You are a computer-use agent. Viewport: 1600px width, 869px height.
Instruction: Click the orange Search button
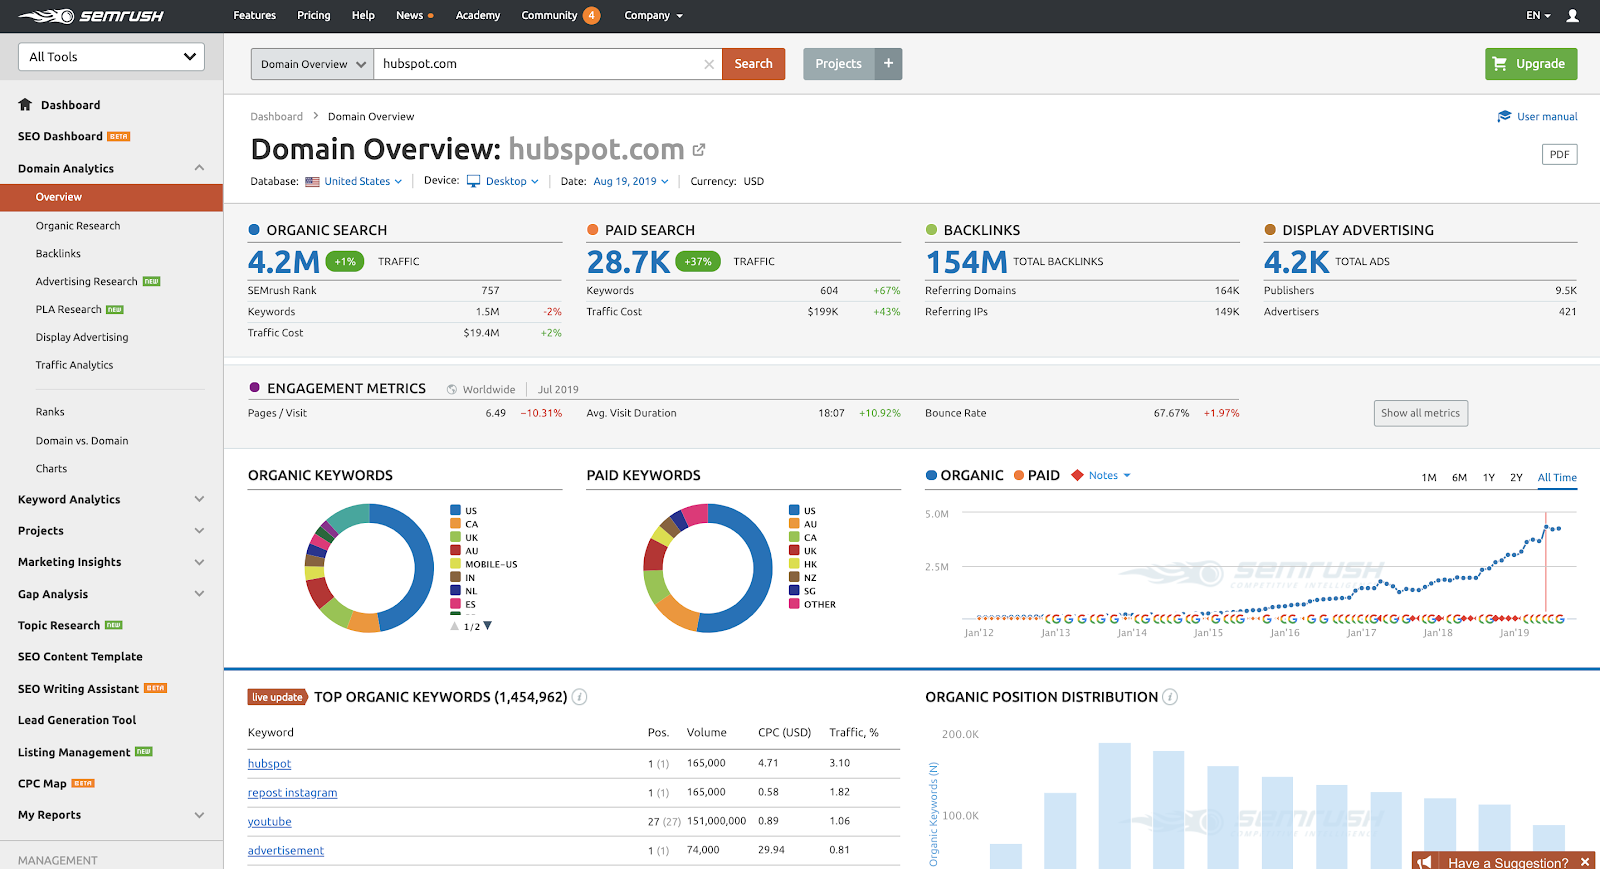tap(753, 64)
